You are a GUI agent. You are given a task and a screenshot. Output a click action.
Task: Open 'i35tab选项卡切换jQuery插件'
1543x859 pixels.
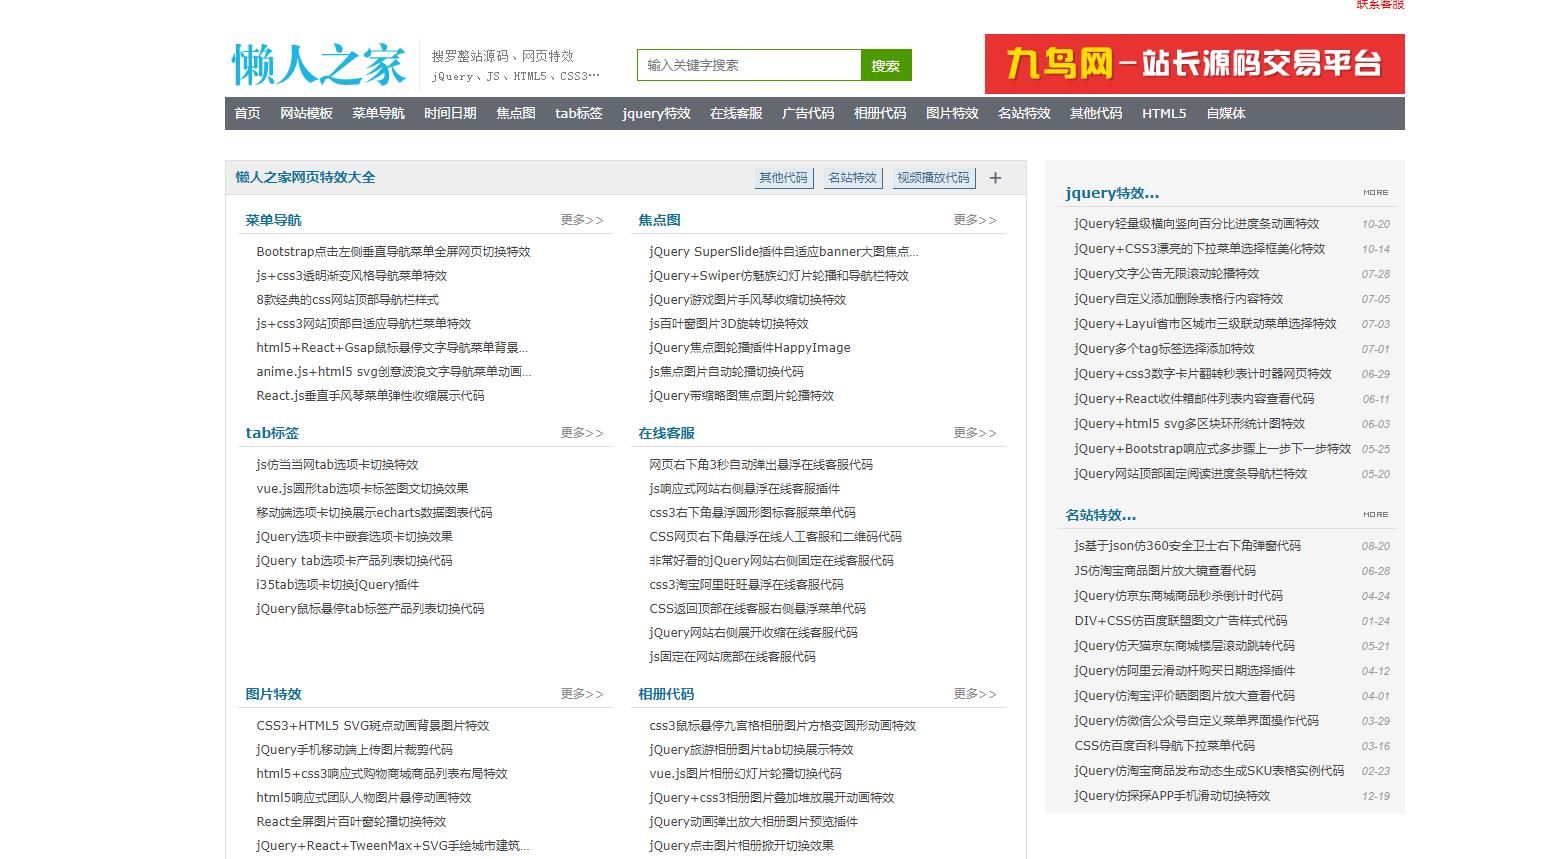337,585
